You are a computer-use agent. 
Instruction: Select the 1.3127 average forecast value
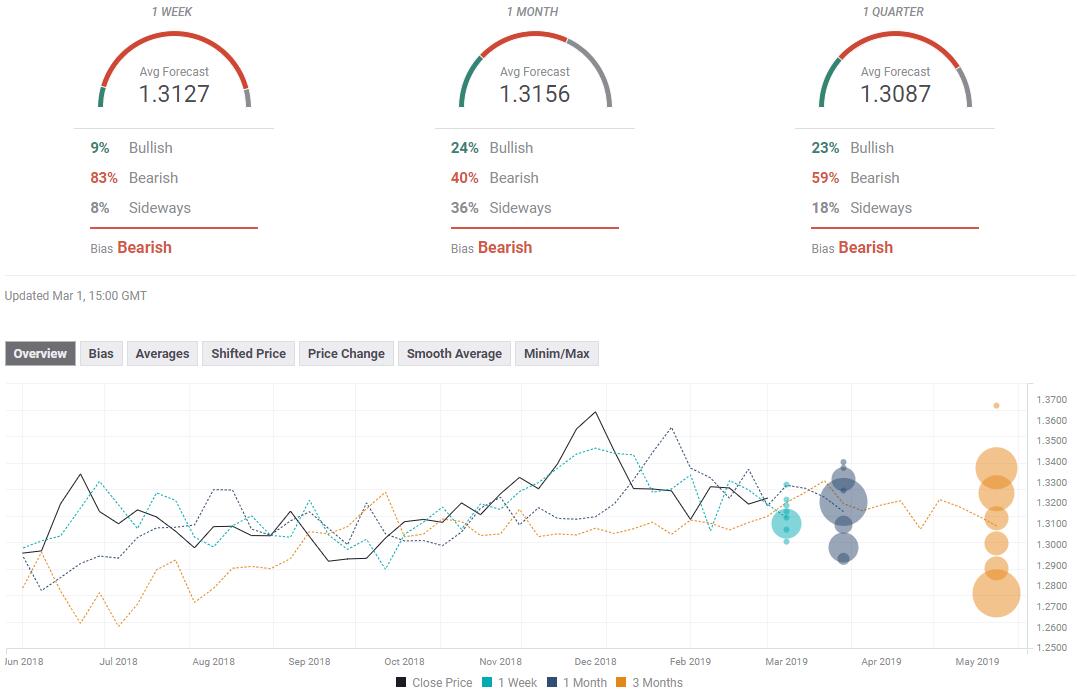174,93
